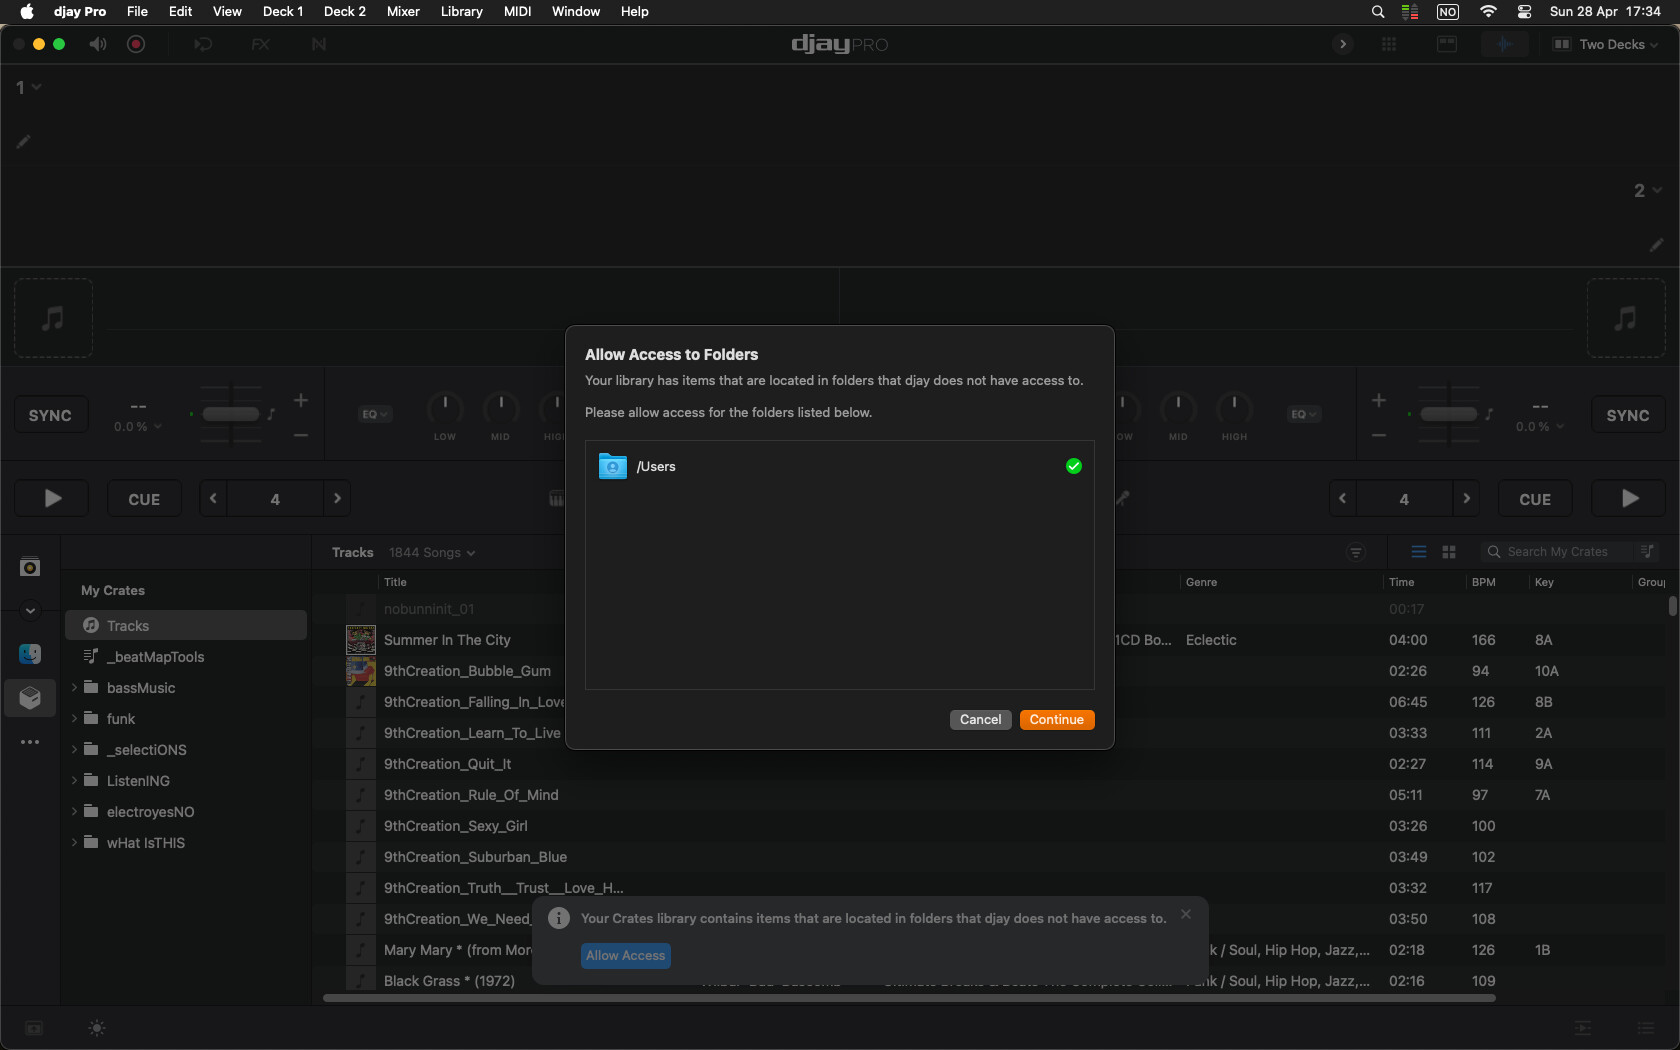This screenshot has height=1050, width=1680.
Task: Enable SYNC on the left deck
Action: point(51,414)
